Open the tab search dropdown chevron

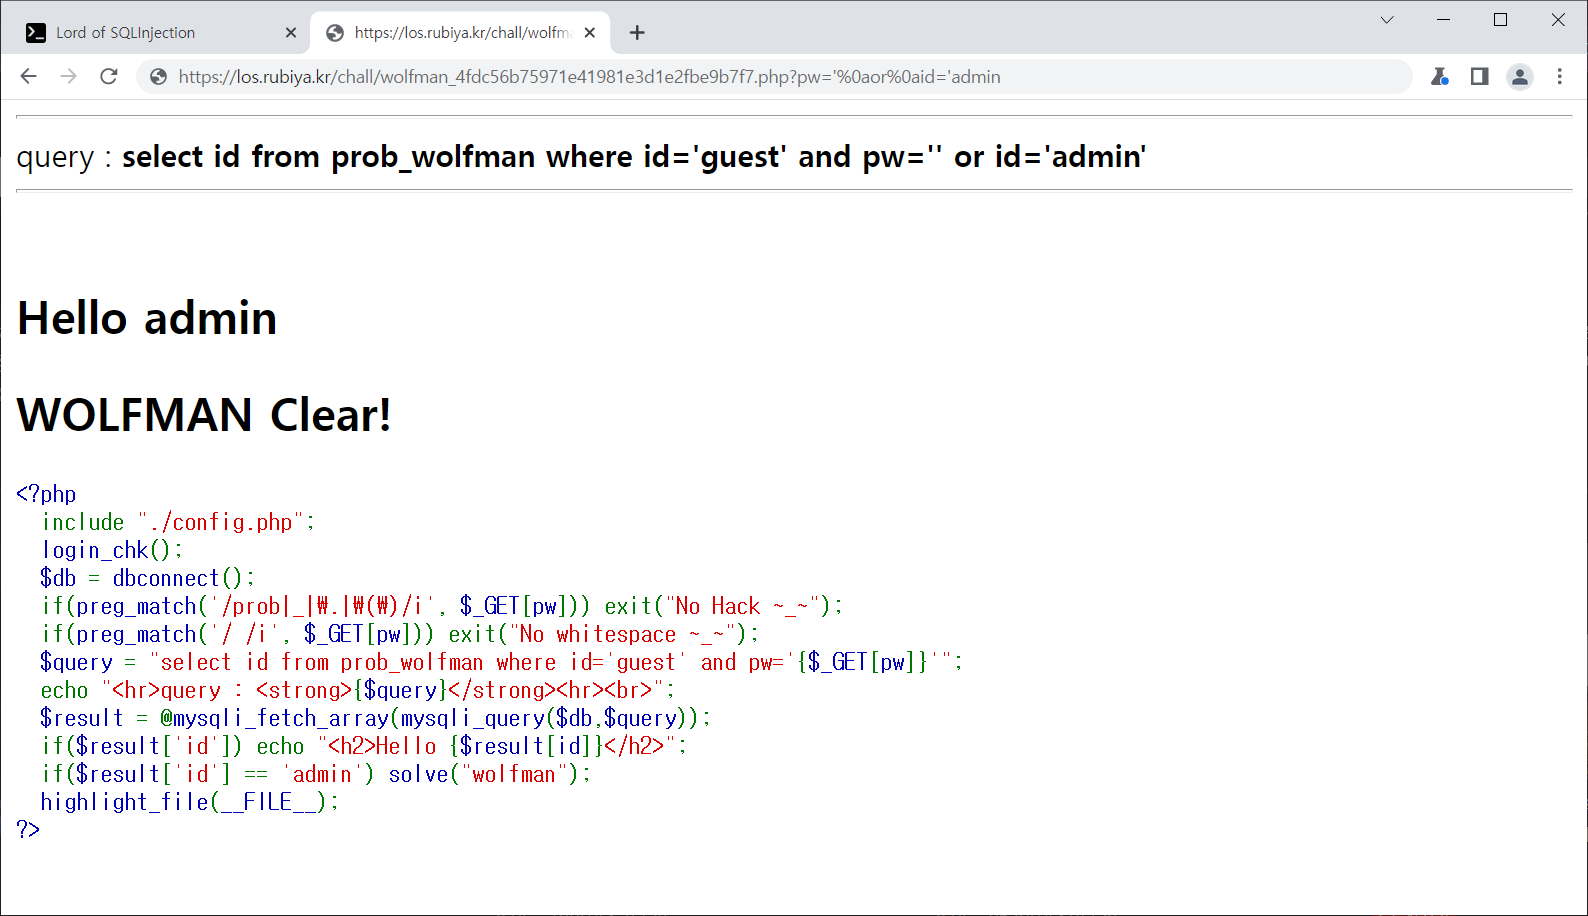click(x=1387, y=20)
